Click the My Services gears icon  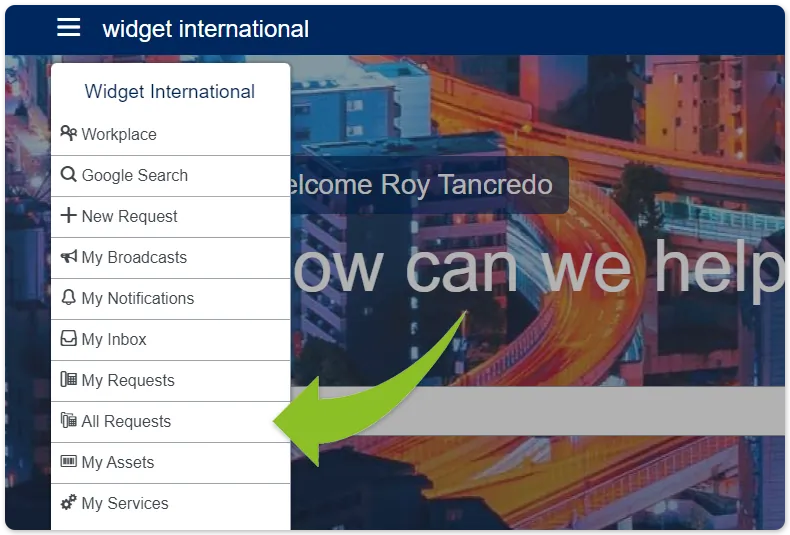click(x=69, y=502)
